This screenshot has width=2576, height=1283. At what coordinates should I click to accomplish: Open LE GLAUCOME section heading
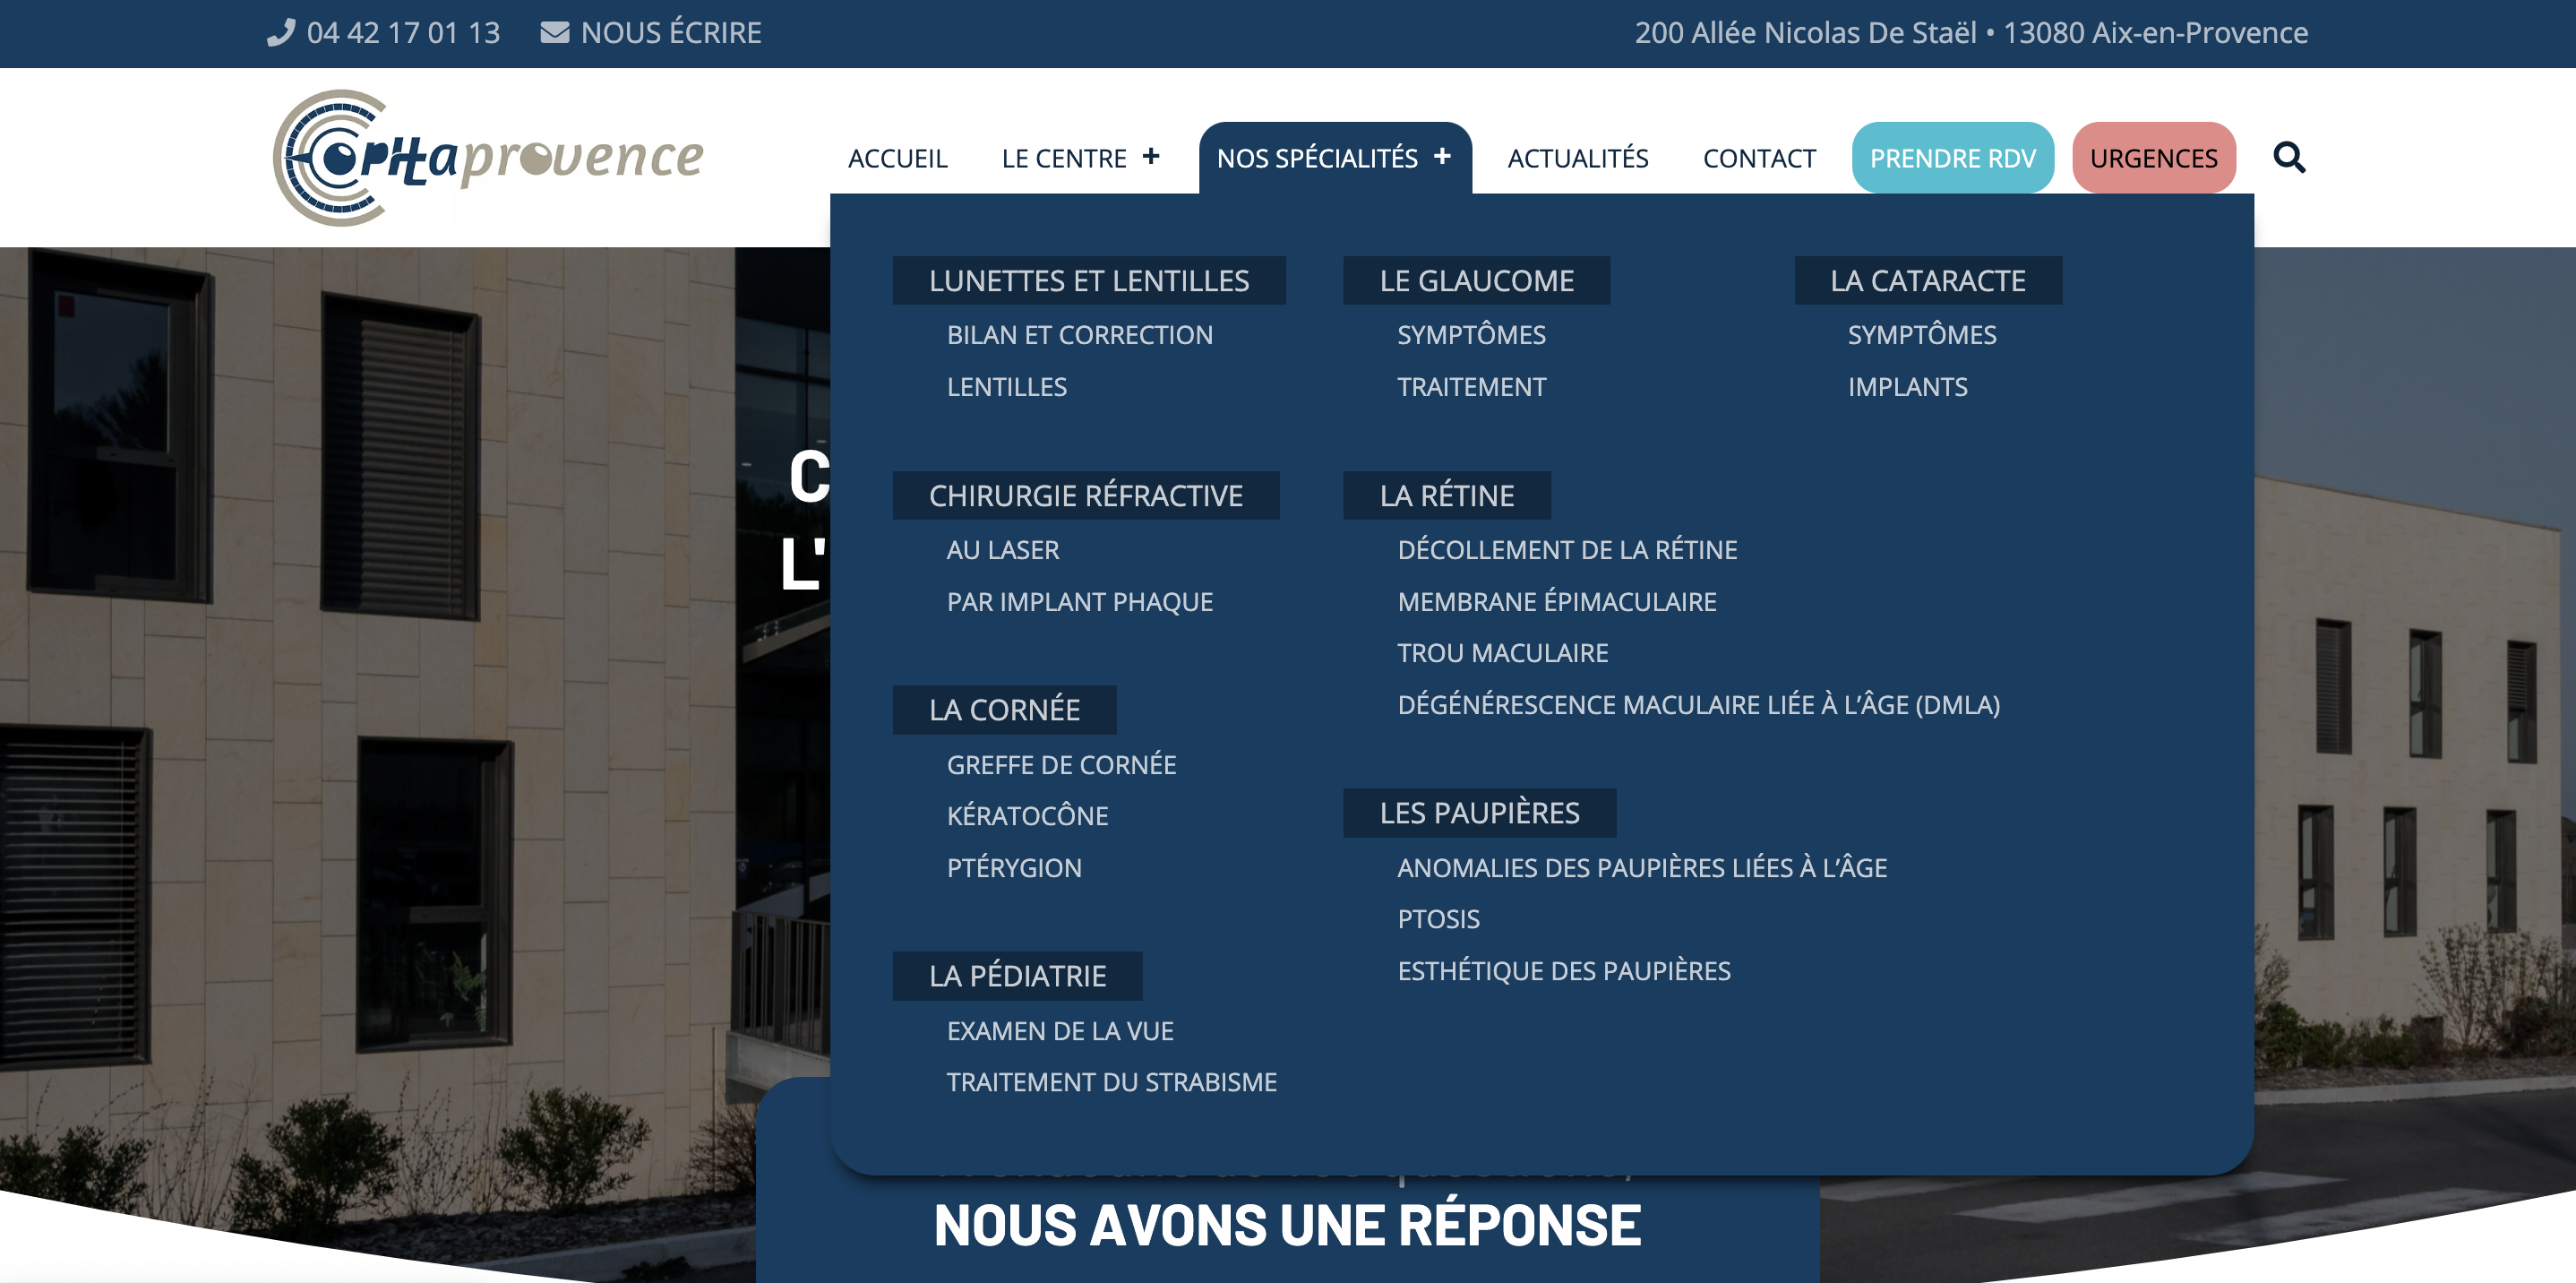(1476, 281)
